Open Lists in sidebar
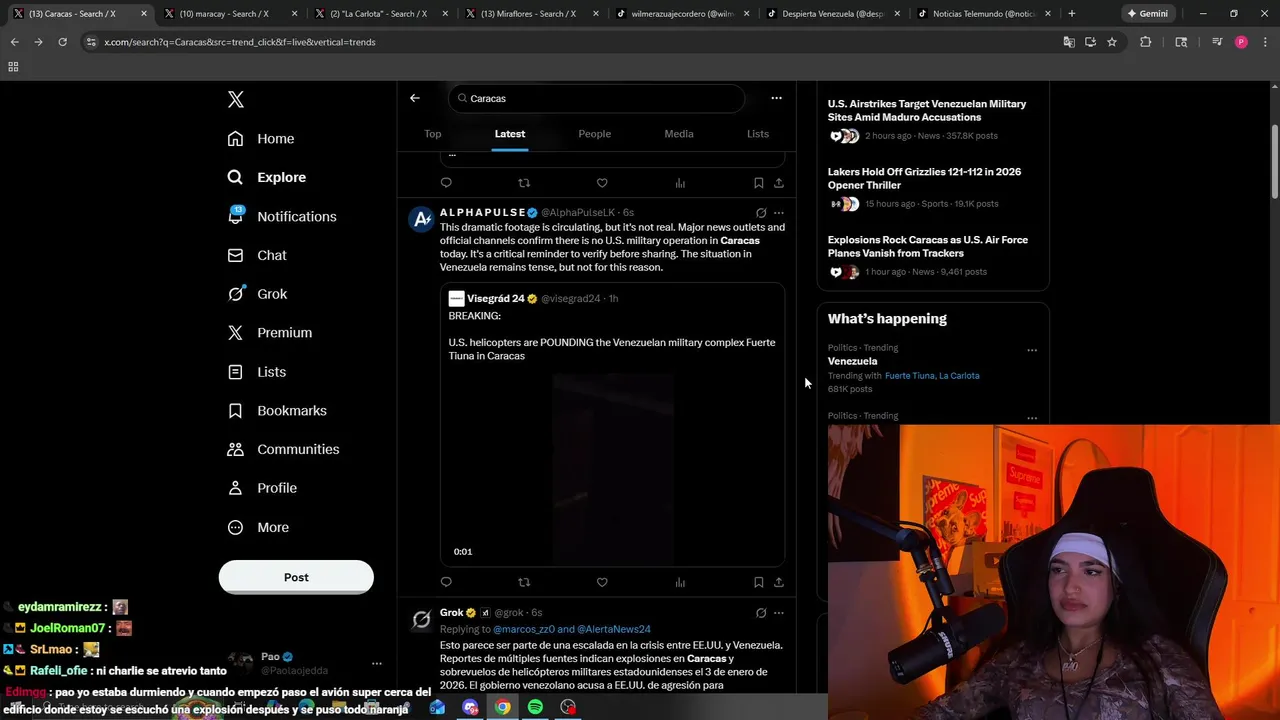The image size is (1280, 720). click(257, 372)
